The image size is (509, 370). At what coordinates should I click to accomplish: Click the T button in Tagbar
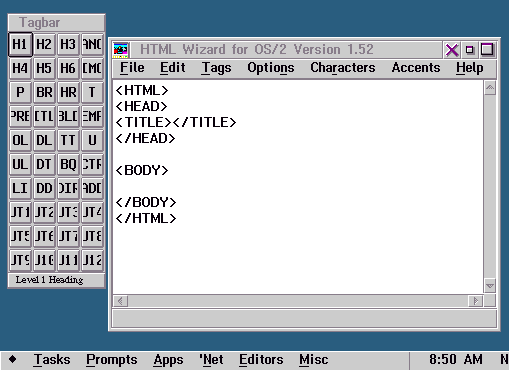(x=92, y=92)
